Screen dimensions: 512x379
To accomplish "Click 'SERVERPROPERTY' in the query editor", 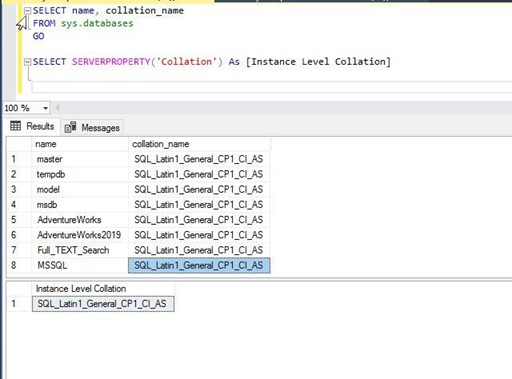I will [x=111, y=62].
